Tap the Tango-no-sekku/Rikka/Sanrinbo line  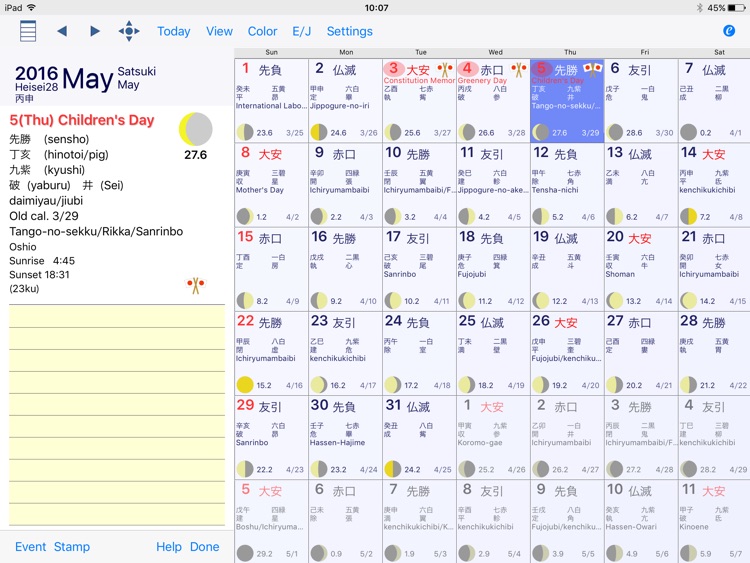96,232
